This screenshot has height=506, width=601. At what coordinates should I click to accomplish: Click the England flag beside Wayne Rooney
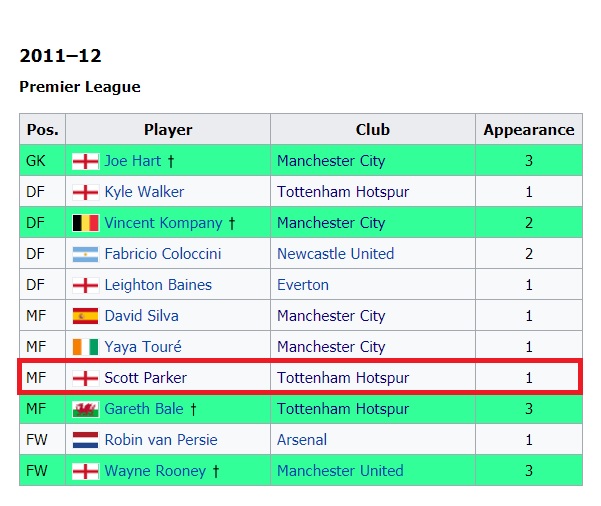(85, 471)
